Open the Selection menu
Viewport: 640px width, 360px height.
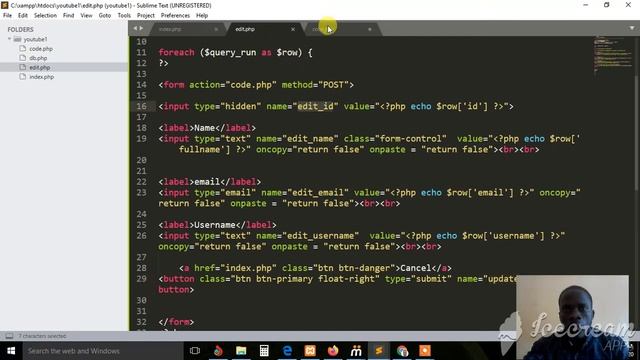[x=45, y=15]
